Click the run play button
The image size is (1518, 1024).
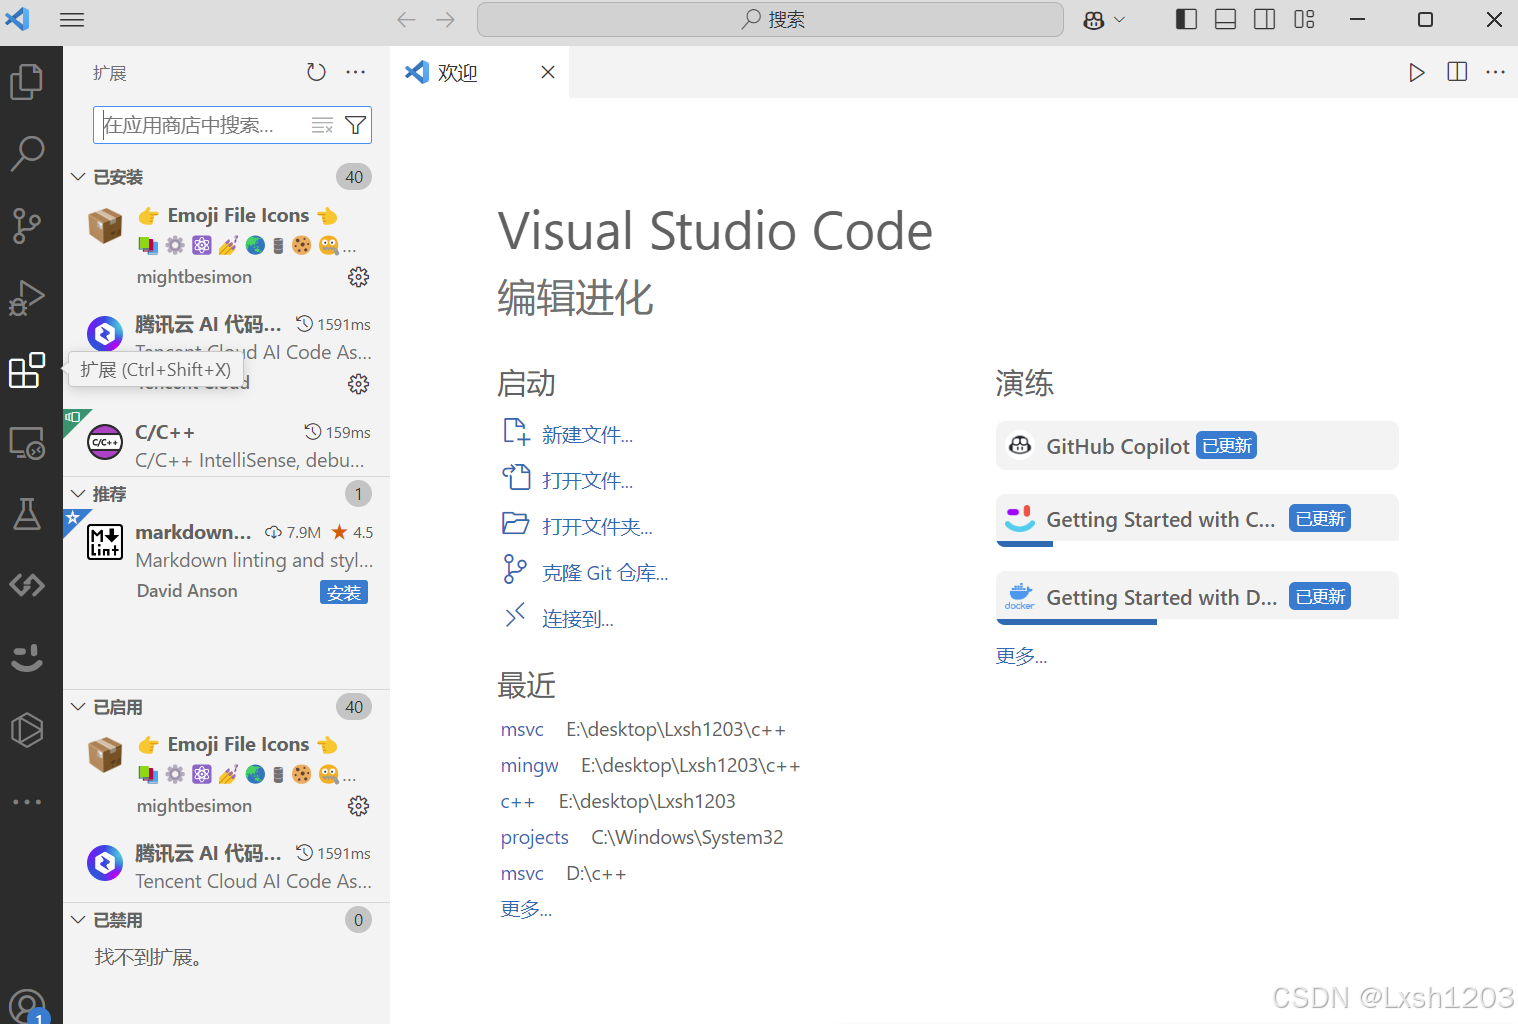tap(1417, 72)
